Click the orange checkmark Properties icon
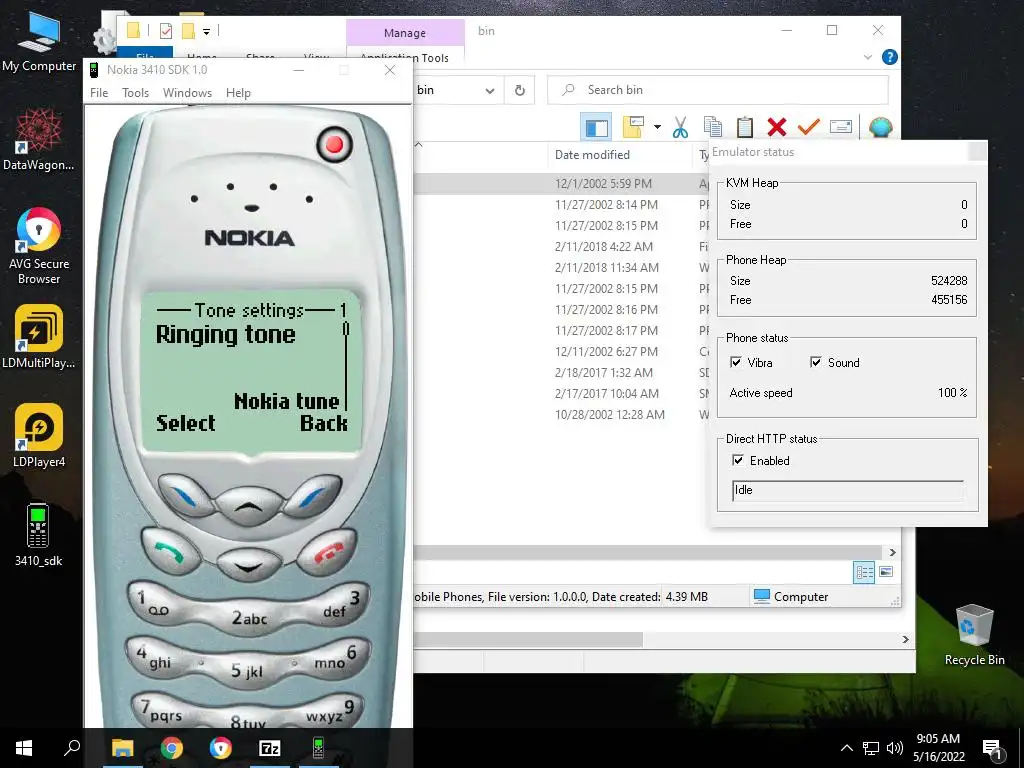This screenshot has height=768, width=1024. 808,126
